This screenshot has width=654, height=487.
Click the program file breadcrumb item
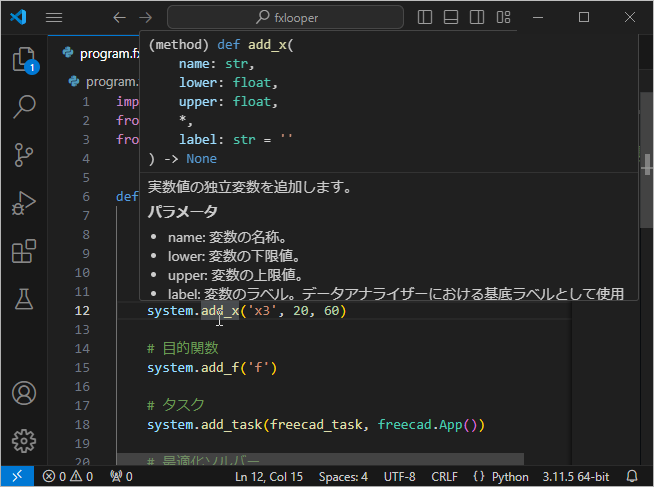(110, 82)
